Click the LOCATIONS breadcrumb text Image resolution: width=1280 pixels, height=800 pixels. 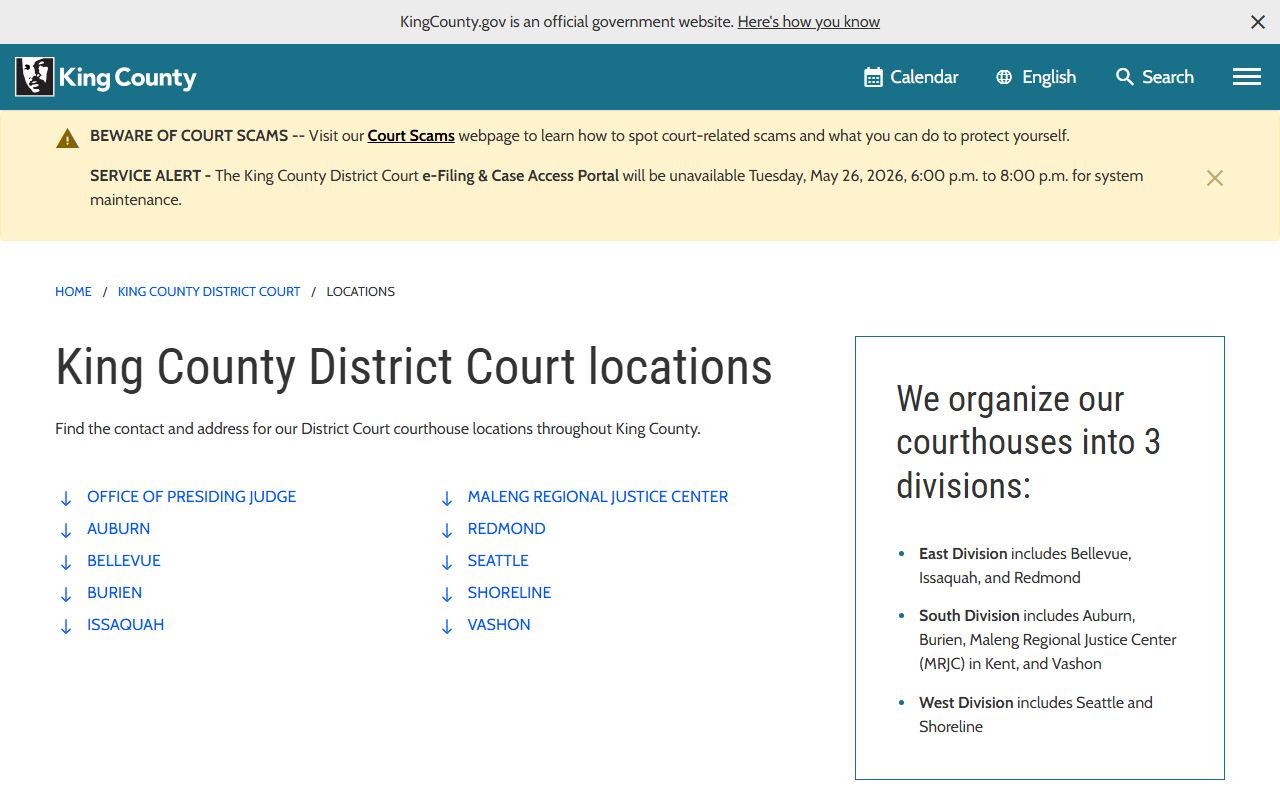tap(361, 292)
